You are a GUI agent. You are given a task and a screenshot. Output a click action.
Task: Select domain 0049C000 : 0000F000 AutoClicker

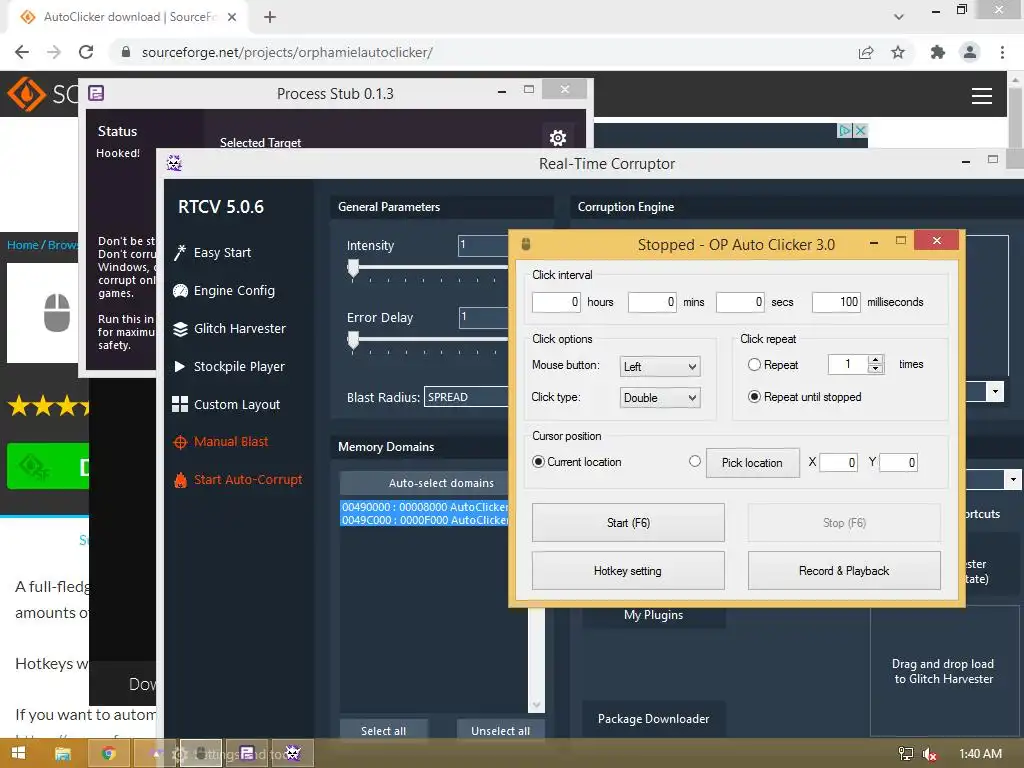pos(424,520)
